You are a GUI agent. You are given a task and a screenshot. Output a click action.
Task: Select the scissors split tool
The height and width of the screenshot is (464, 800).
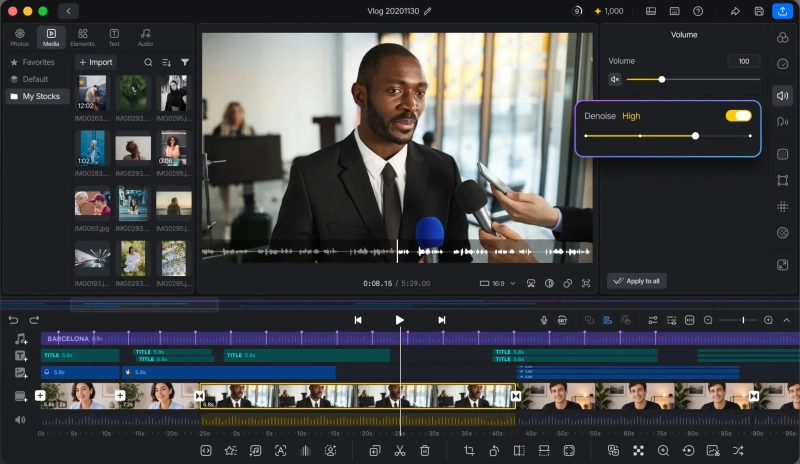point(399,451)
